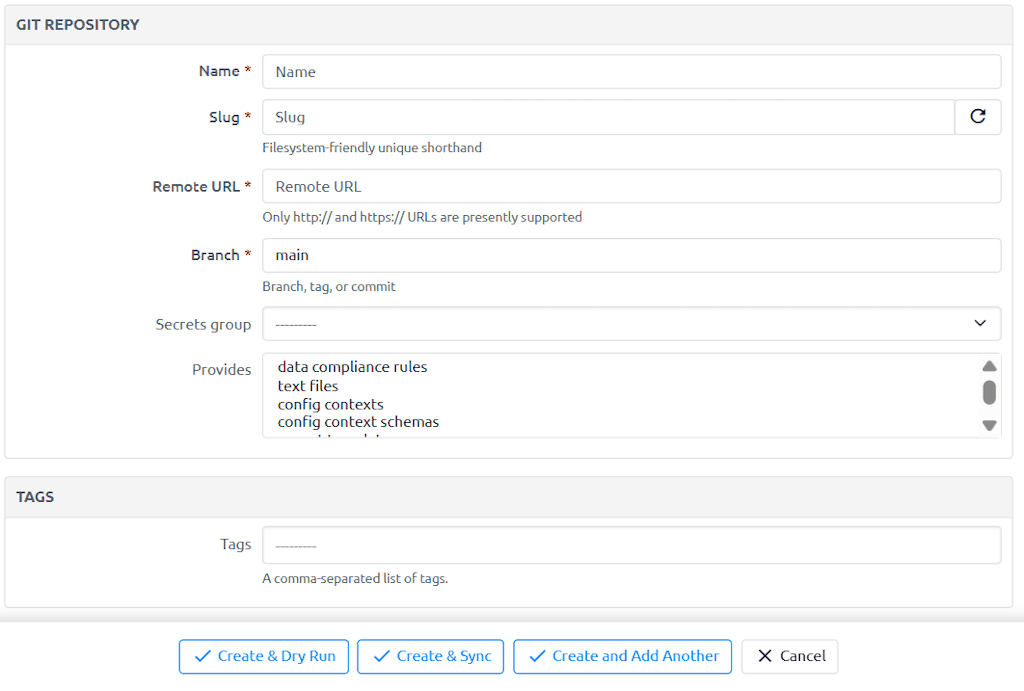Select config contexts option

coord(330,404)
